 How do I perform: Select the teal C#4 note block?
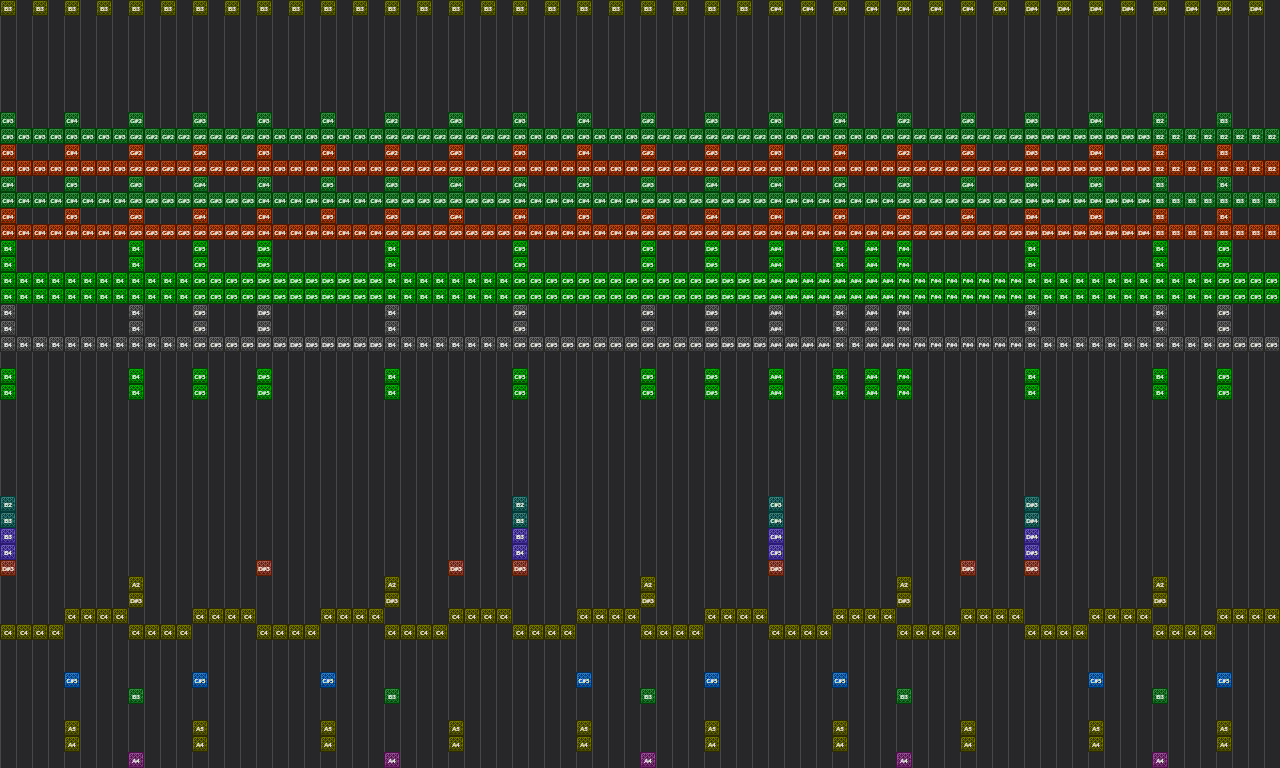pyautogui.click(x=776, y=520)
